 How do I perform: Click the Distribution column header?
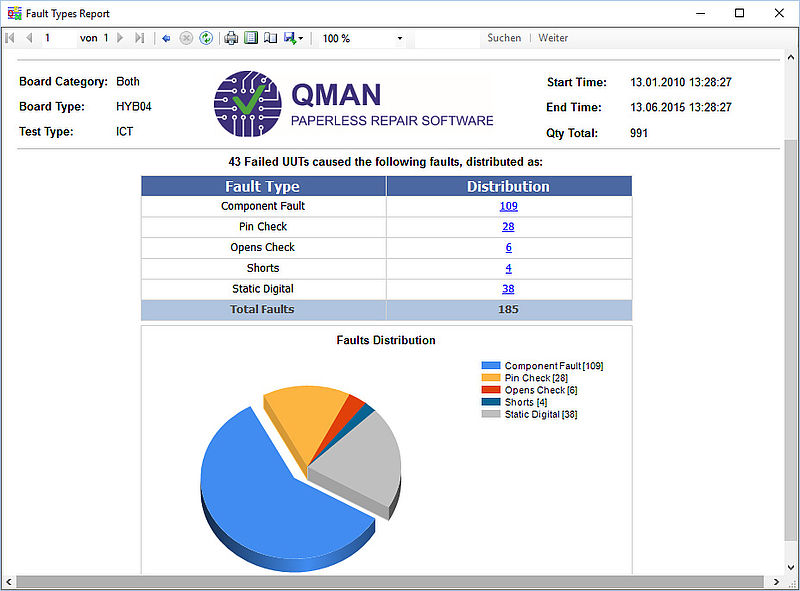coord(509,186)
